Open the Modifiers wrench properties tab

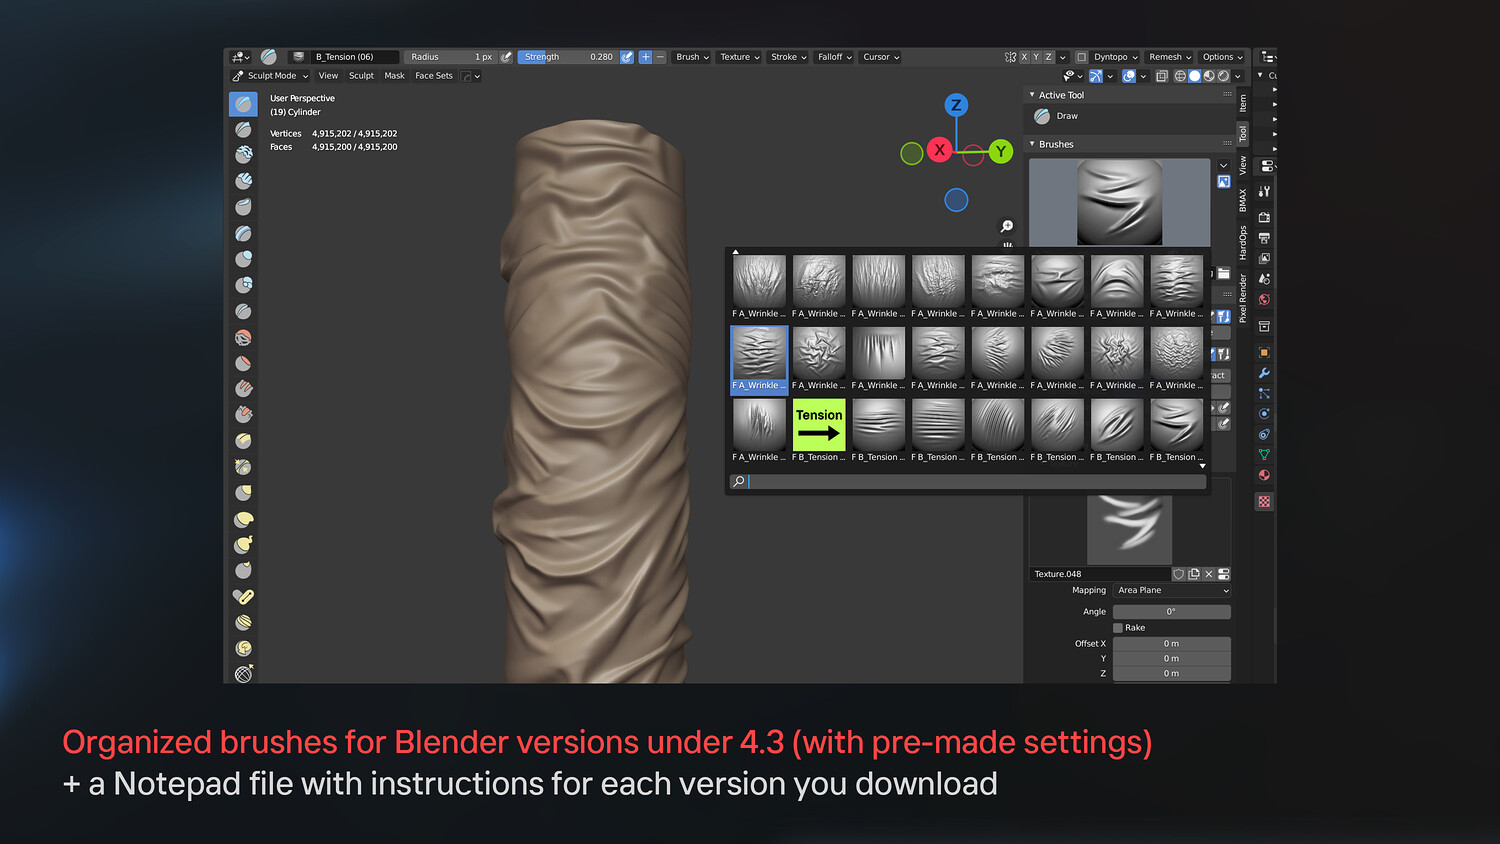[1264, 373]
